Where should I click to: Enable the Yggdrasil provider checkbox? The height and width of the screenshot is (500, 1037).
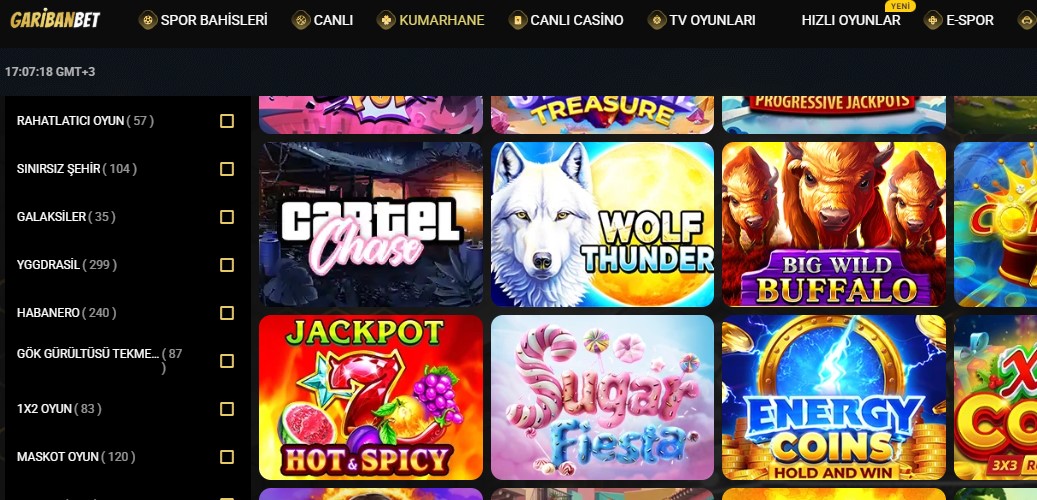coord(227,265)
